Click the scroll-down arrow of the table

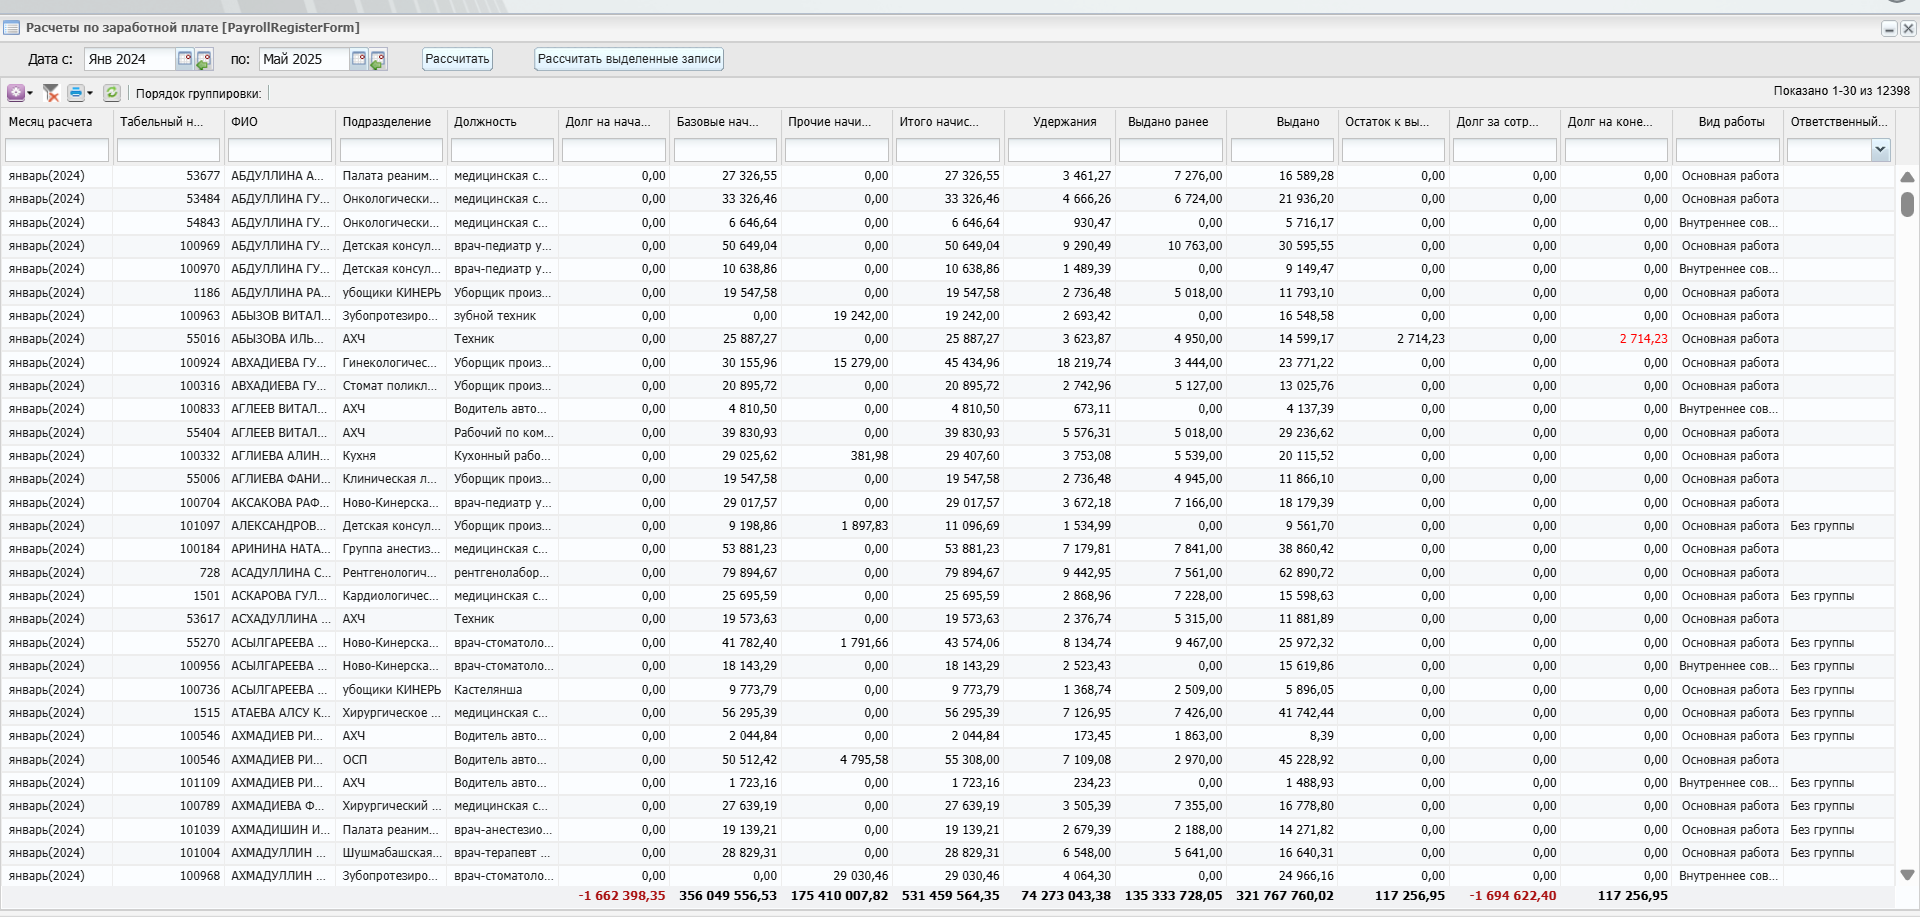click(1907, 875)
